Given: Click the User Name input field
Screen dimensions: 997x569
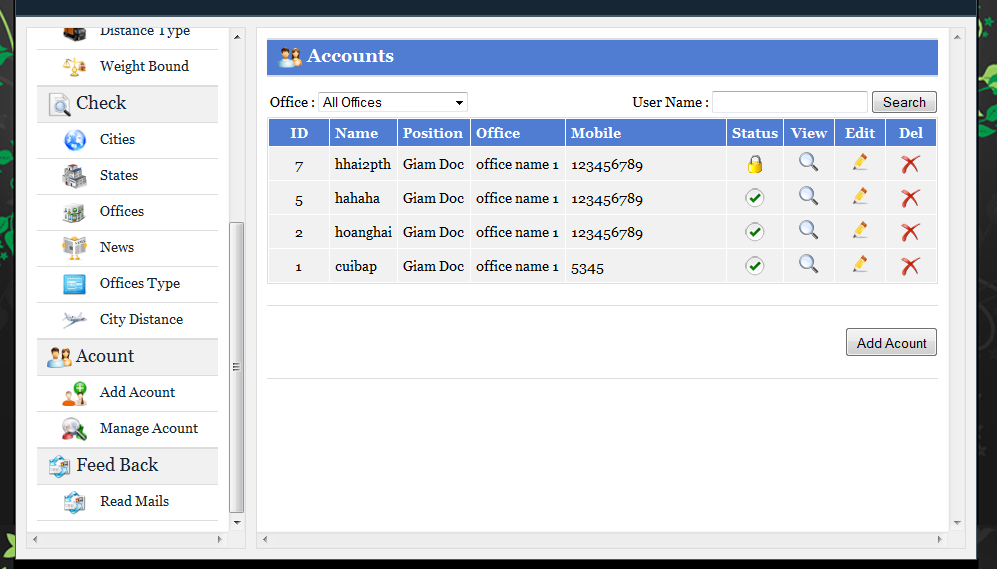Looking at the screenshot, I should click(x=789, y=102).
